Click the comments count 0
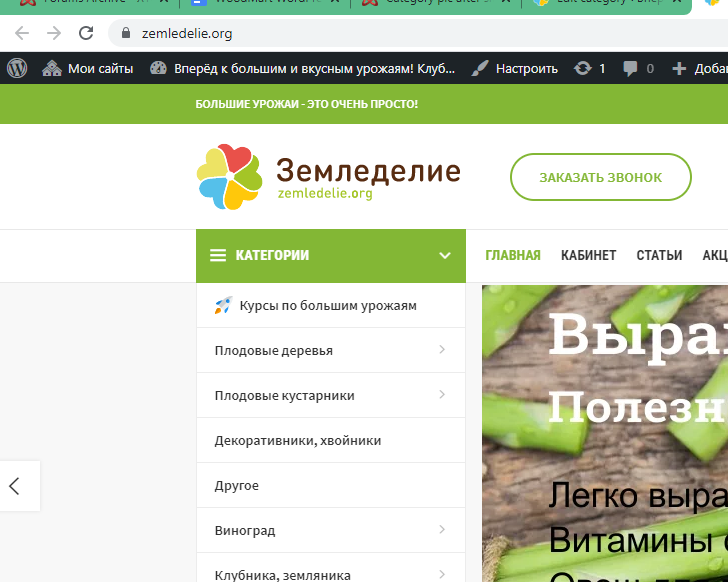 (650, 69)
